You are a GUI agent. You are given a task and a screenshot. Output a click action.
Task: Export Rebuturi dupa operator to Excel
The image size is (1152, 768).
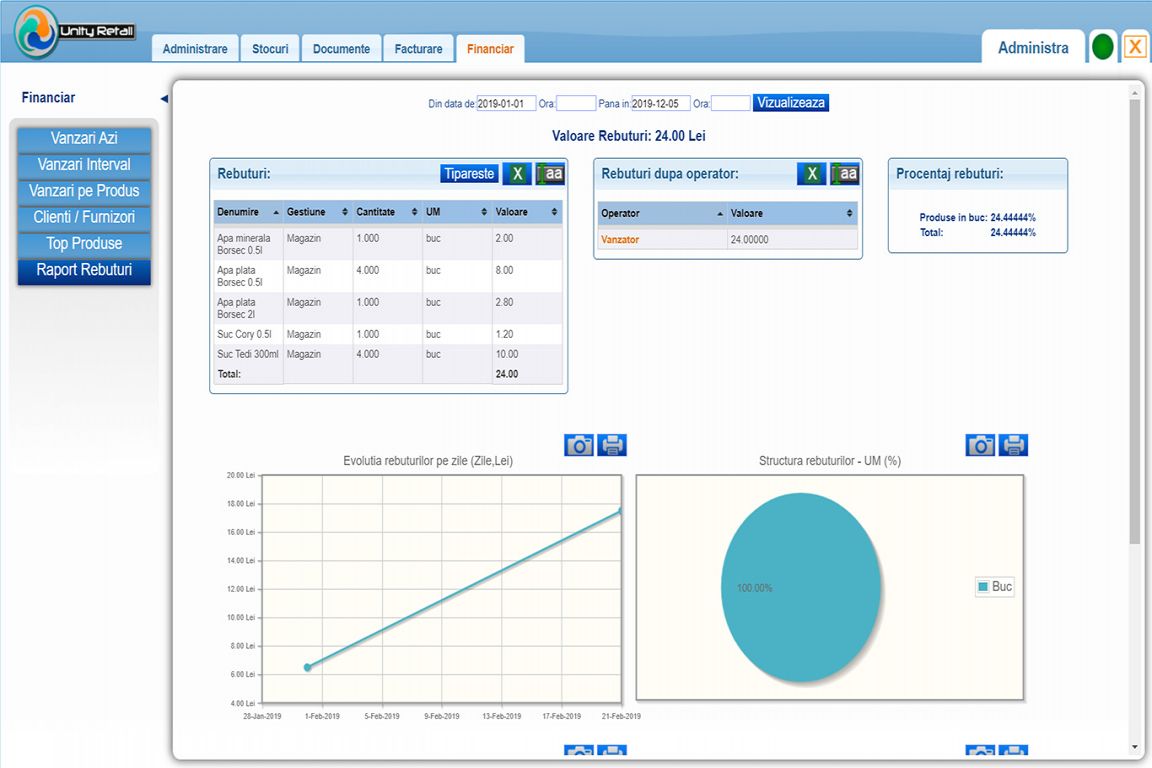click(812, 174)
